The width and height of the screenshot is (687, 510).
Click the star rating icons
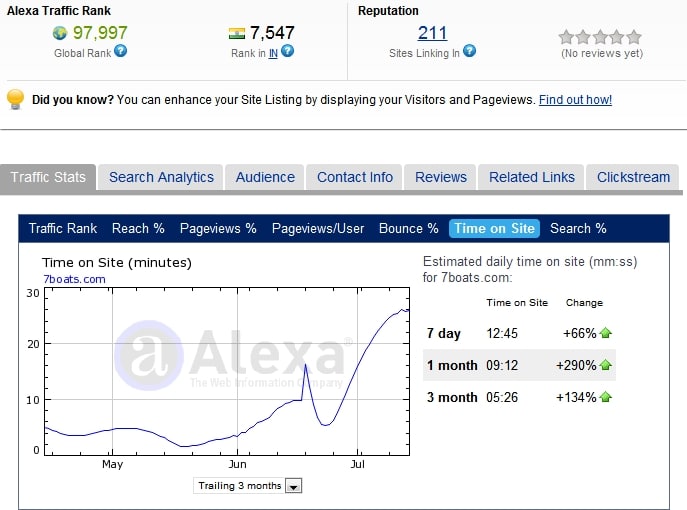(600, 36)
